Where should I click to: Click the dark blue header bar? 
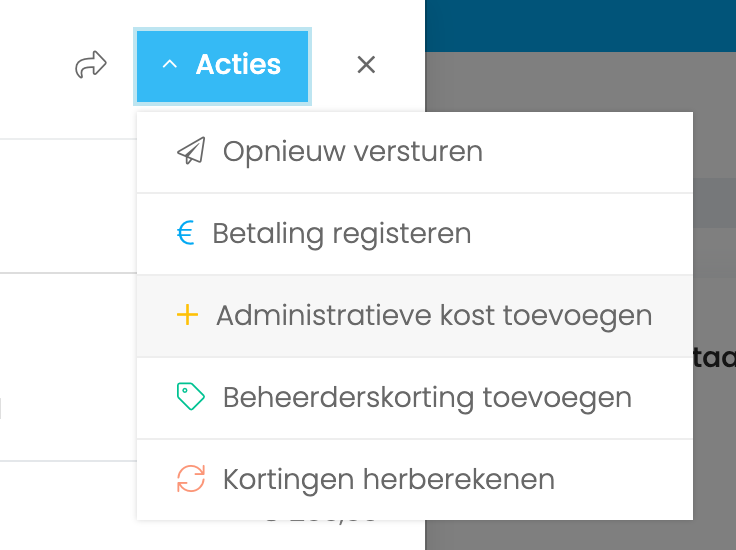[x=580, y=26]
